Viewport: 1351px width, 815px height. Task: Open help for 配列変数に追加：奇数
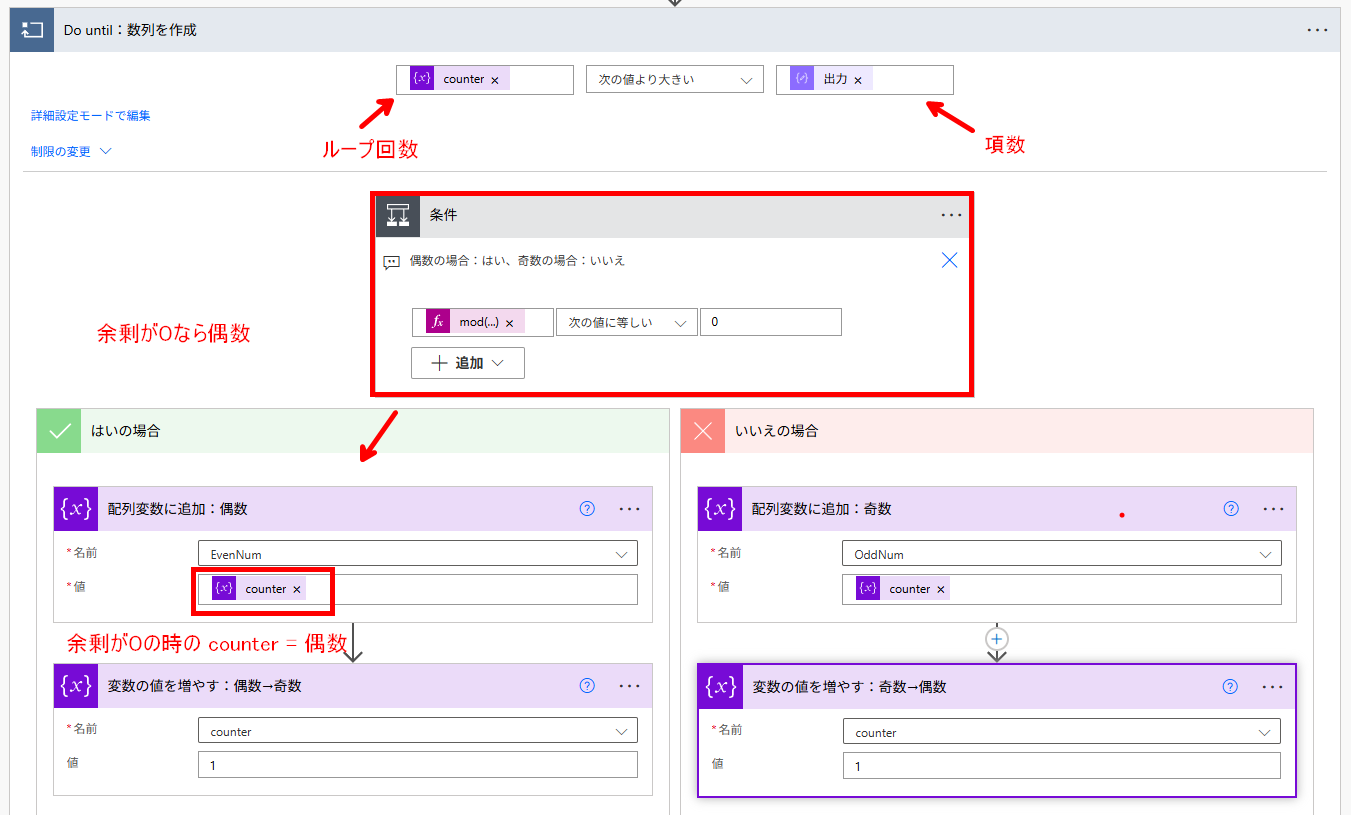click(x=1231, y=509)
